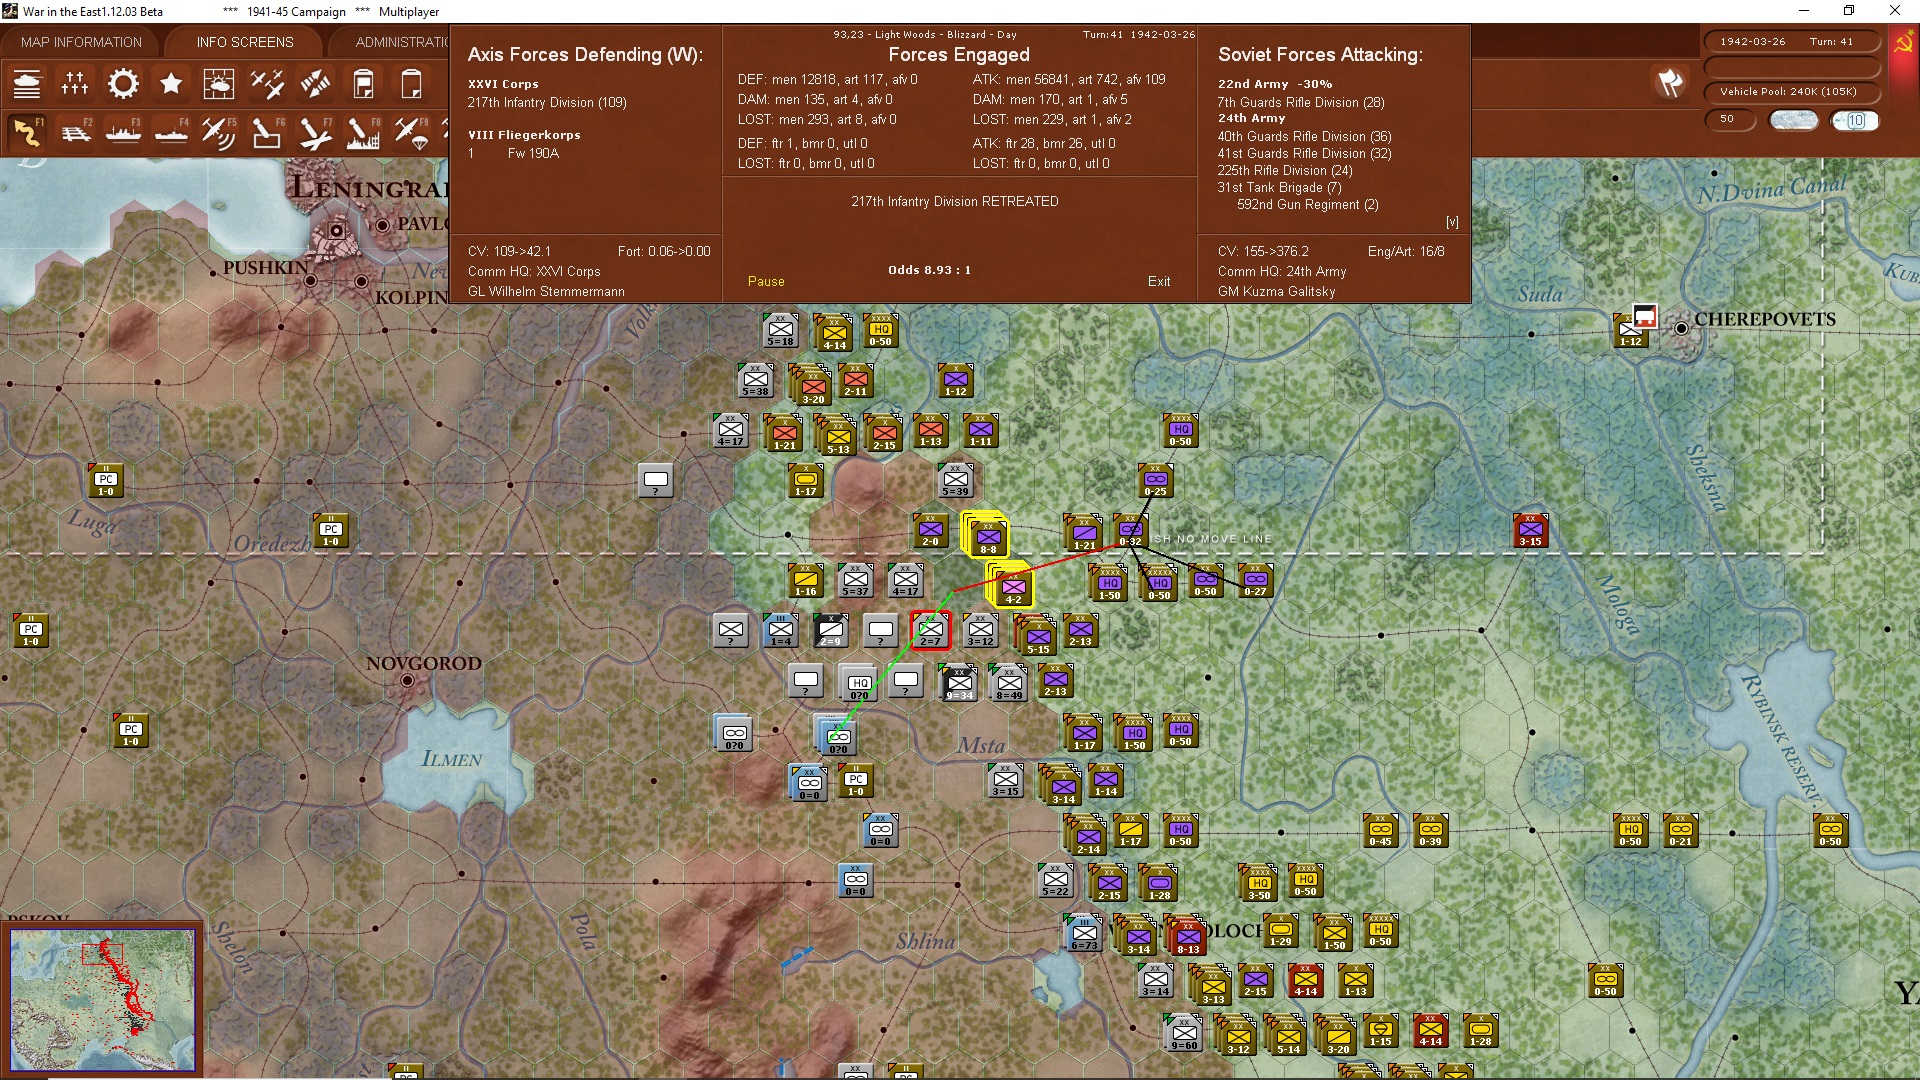Click the '217th Infantry Division (109)' entry
1920x1080 pixels.
point(547,102)
